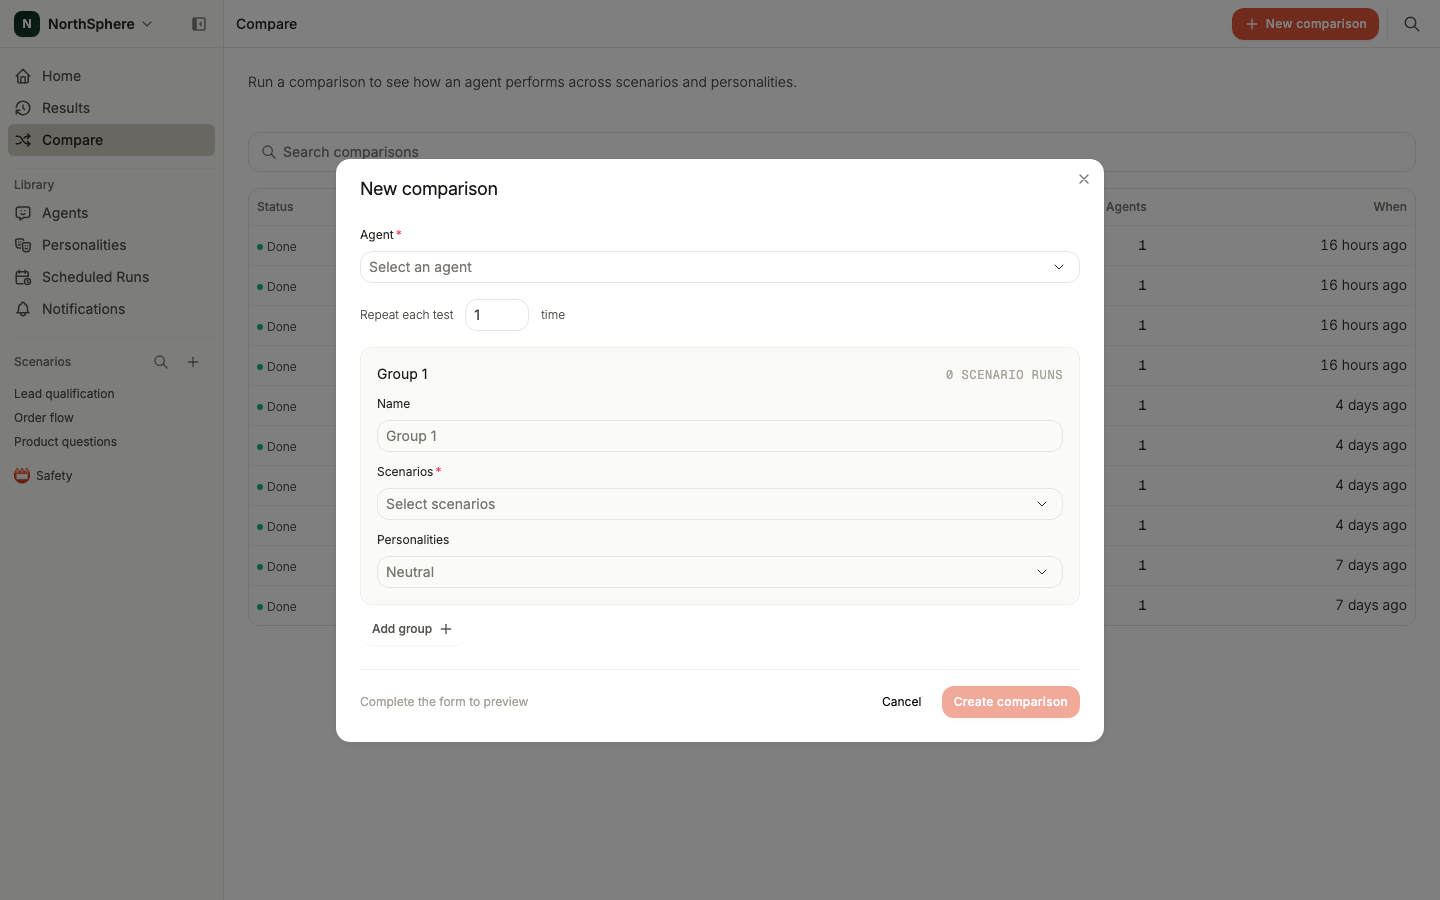Click the Safety folder red icon
The width and height of the screenshot is (1440, 900).
22,476
